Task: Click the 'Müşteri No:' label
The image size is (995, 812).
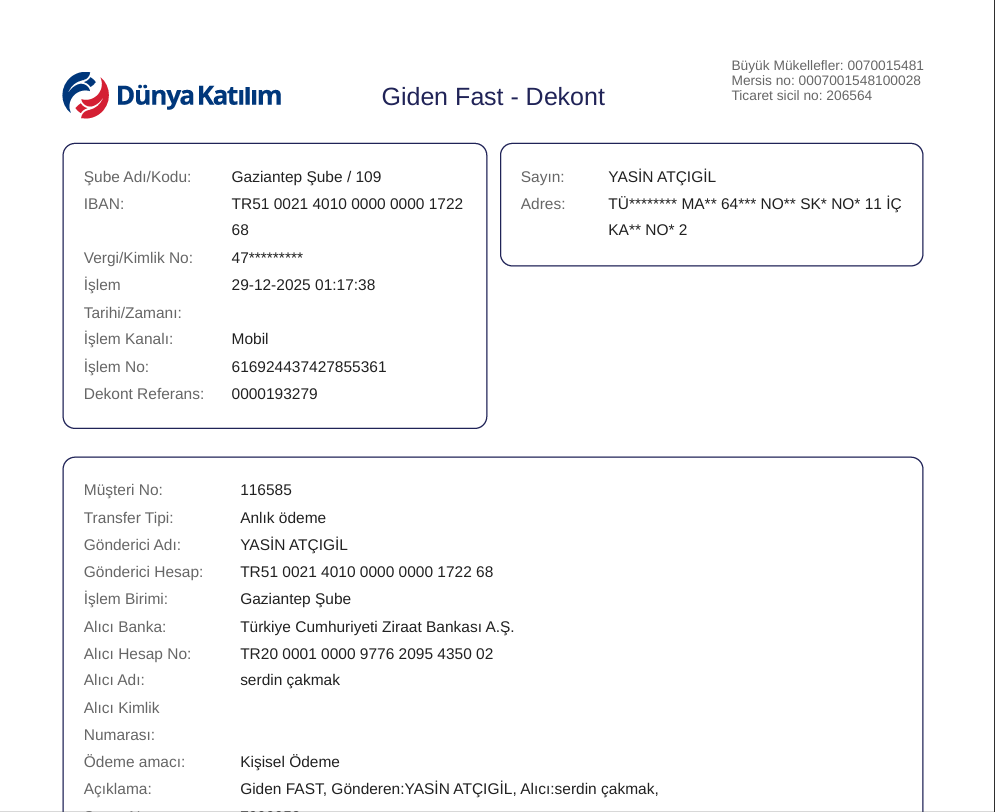Action: click(x=122, y=490)
